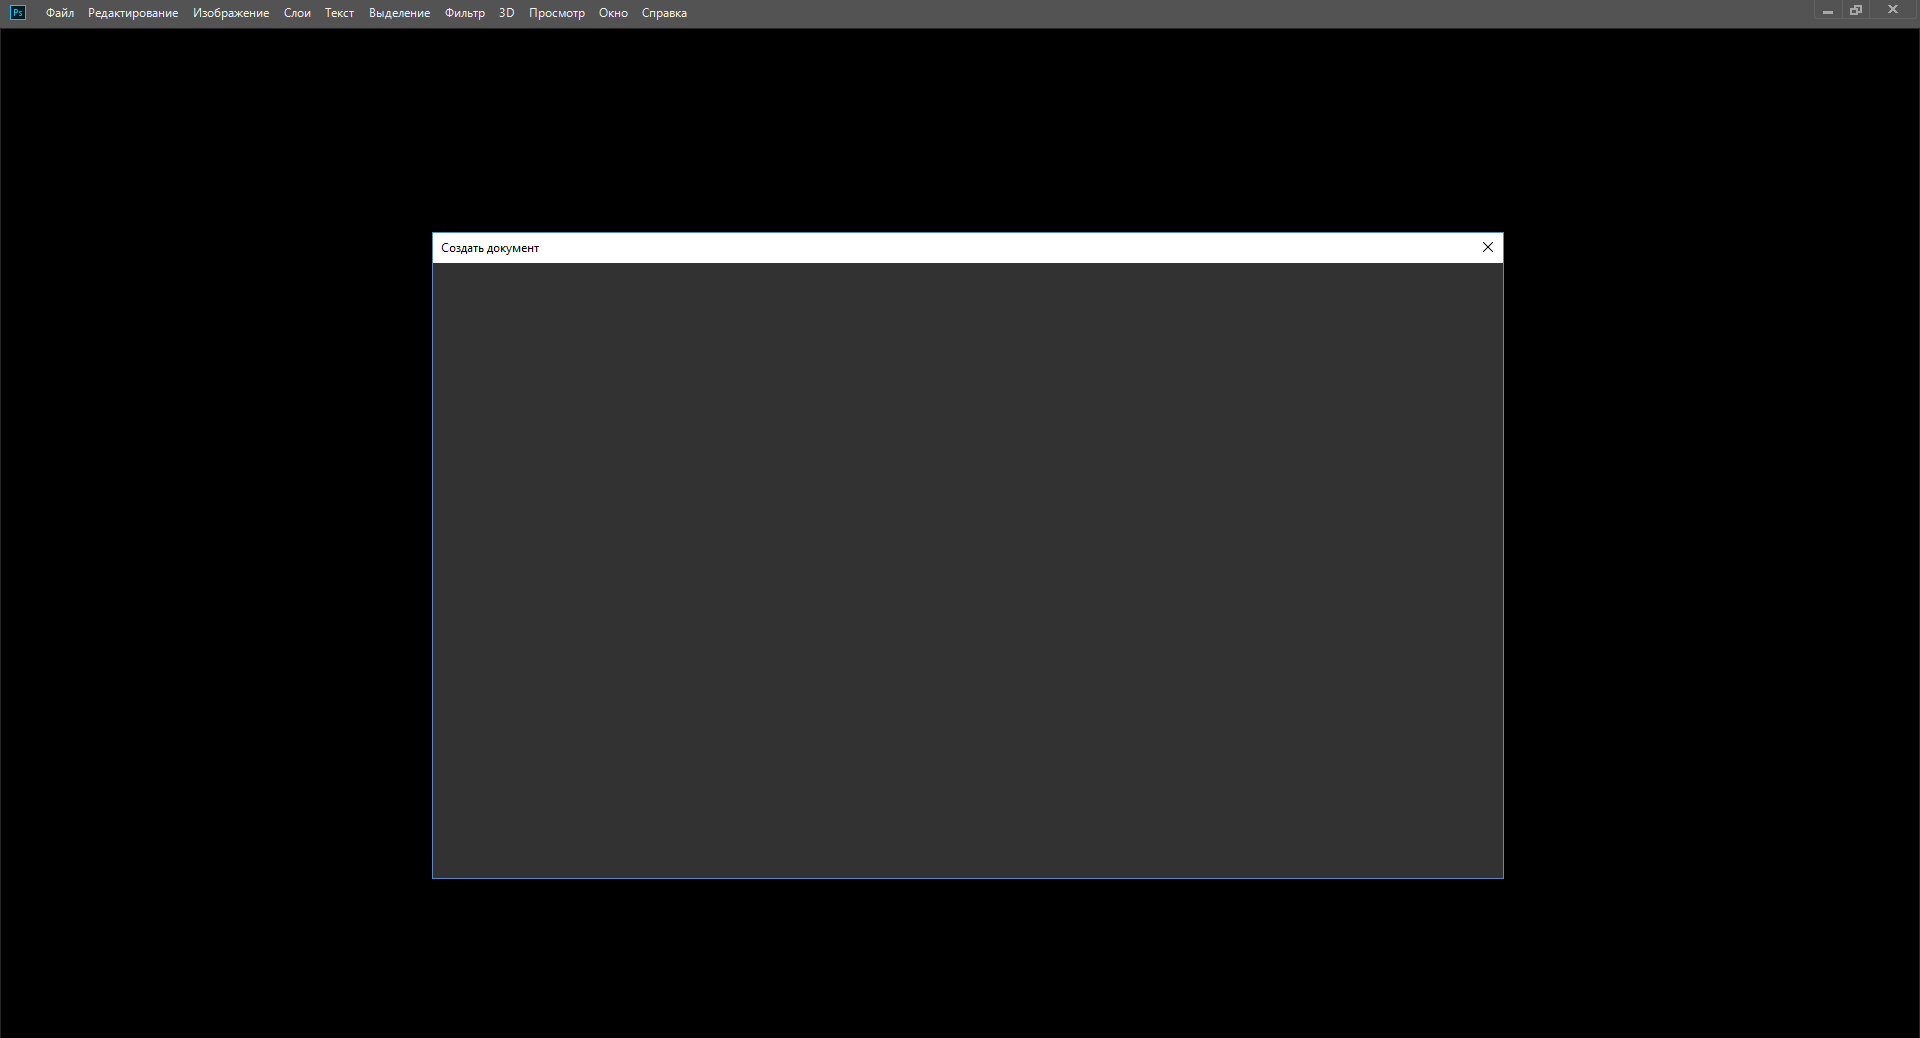This screenshot has width=1920, height=1038.
Task: Click the Photoshop Ps logo icon
Action: [18, 13]
